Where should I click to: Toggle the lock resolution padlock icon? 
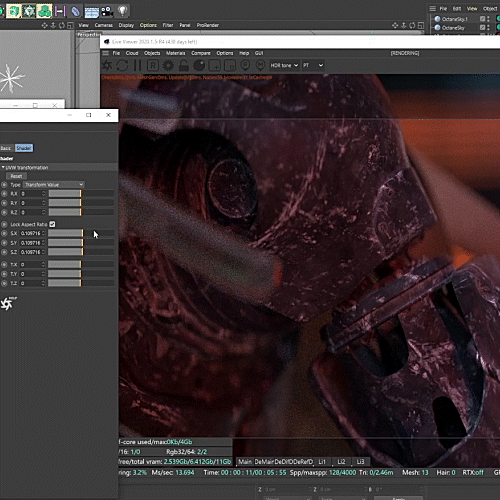(183, 65)
